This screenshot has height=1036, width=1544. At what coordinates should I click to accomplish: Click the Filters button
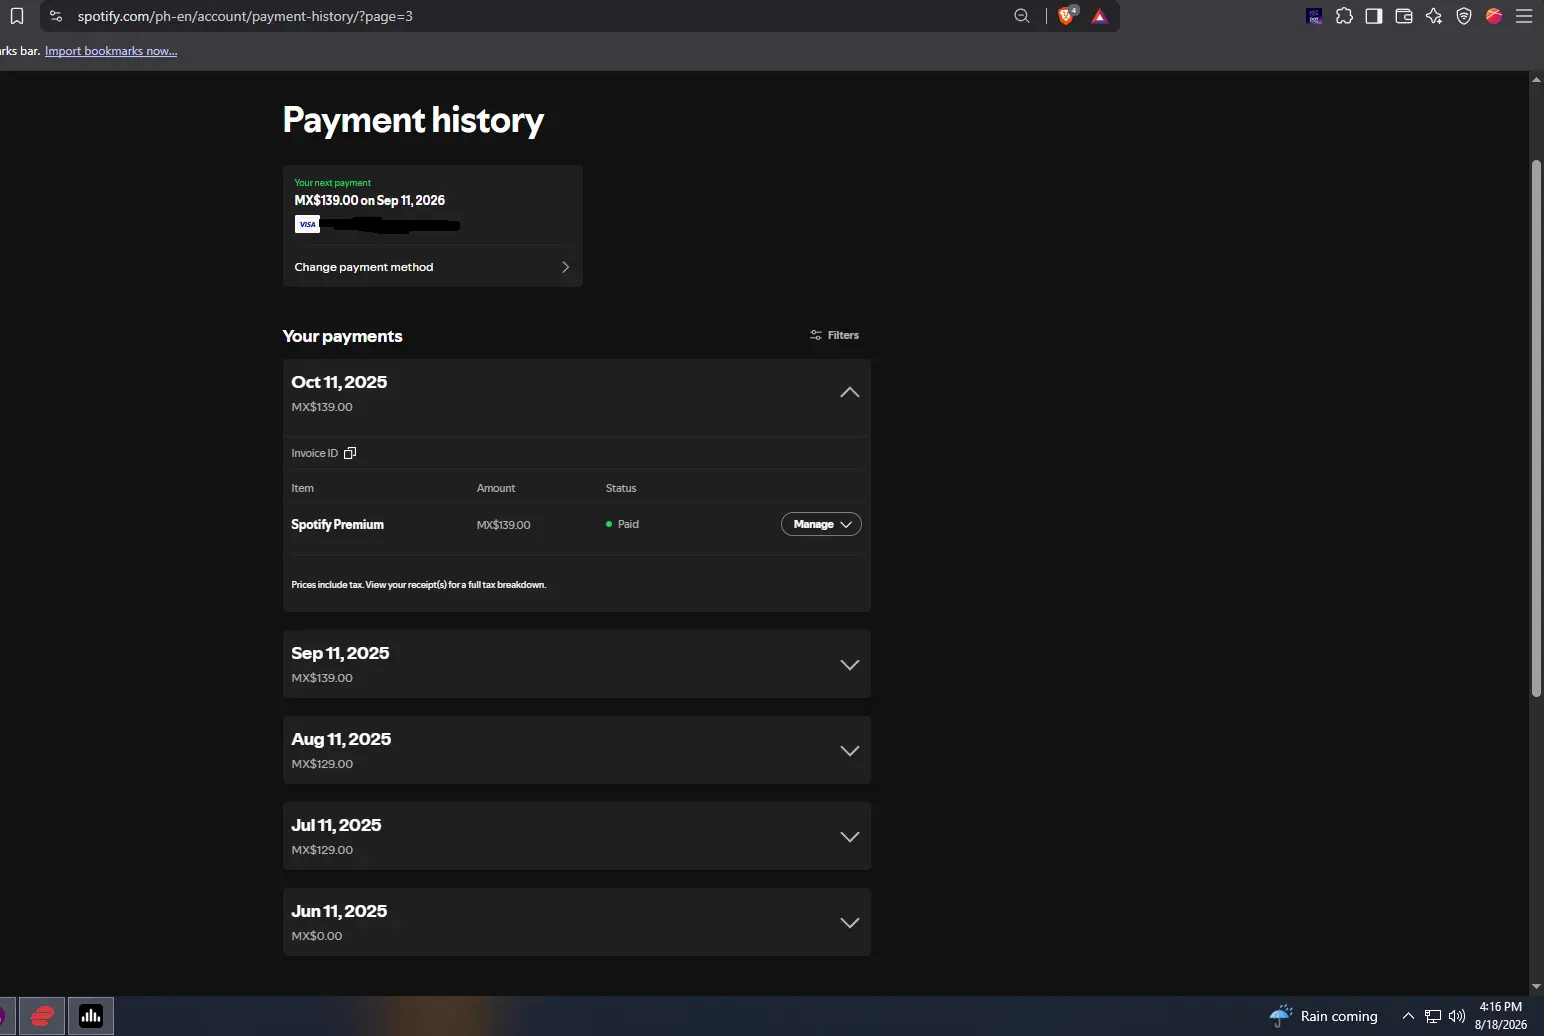pos(834,335)
